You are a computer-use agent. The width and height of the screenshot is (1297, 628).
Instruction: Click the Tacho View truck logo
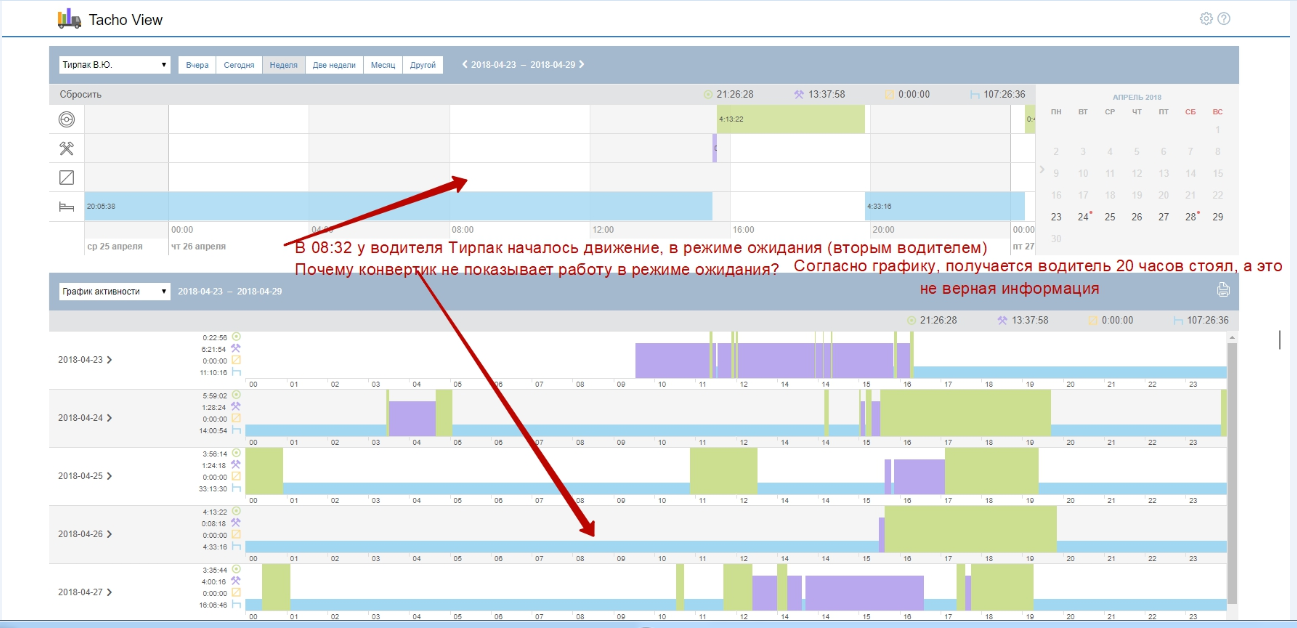[x=69, y=19]
